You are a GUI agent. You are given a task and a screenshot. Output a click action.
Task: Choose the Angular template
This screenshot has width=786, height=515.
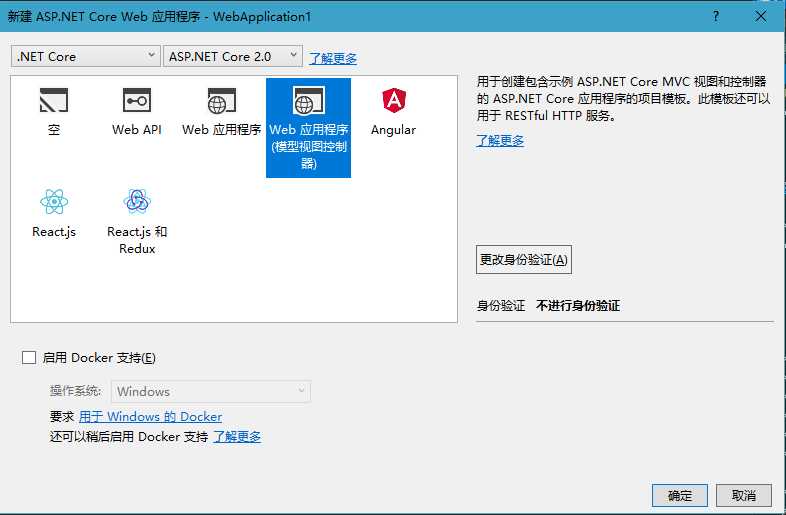(394, 112)
